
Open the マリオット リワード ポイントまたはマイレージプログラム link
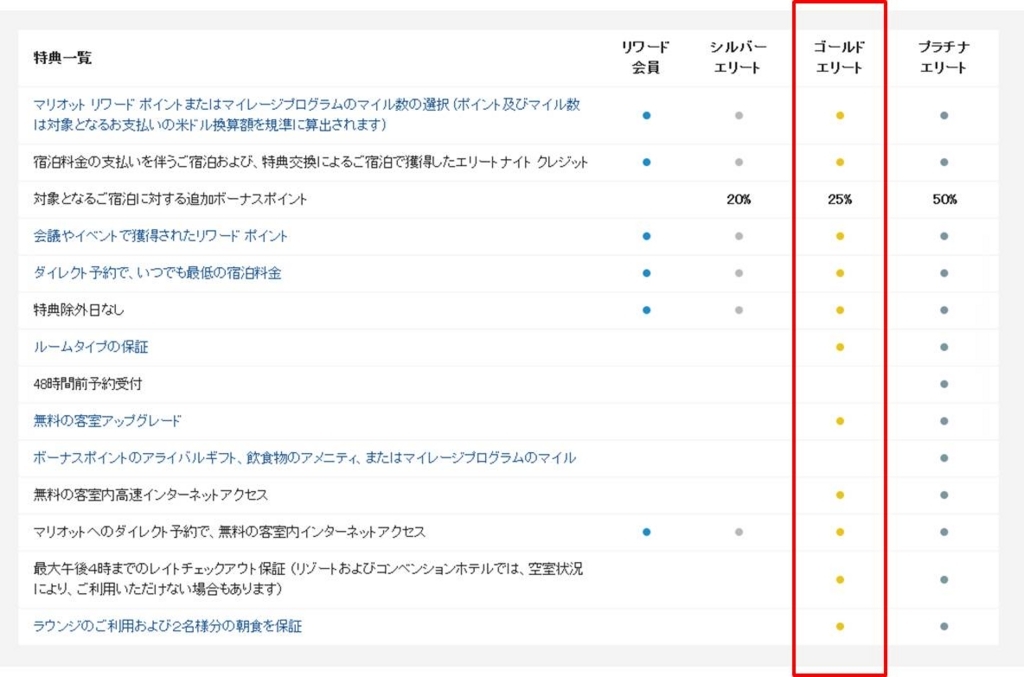(307, 114)
